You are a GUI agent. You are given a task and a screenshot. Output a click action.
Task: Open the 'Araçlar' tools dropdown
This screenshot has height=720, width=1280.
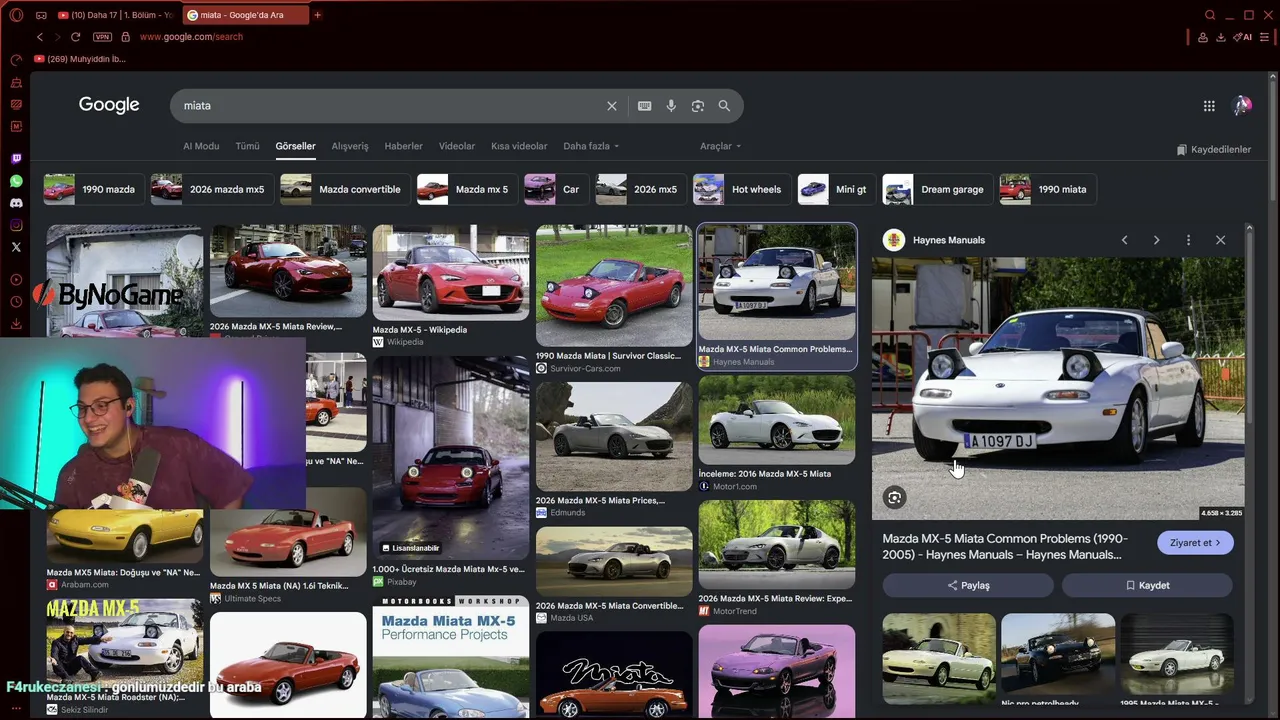pyautogui.click(x=720, y=146)
